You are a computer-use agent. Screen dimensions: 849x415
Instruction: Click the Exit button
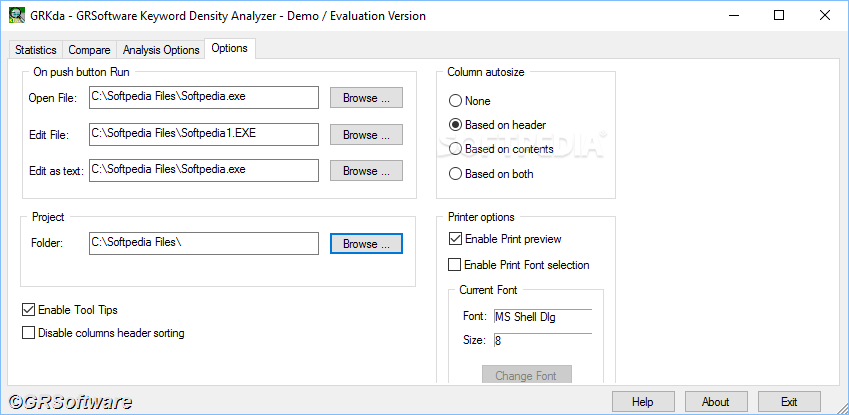(x=789, y=402)
